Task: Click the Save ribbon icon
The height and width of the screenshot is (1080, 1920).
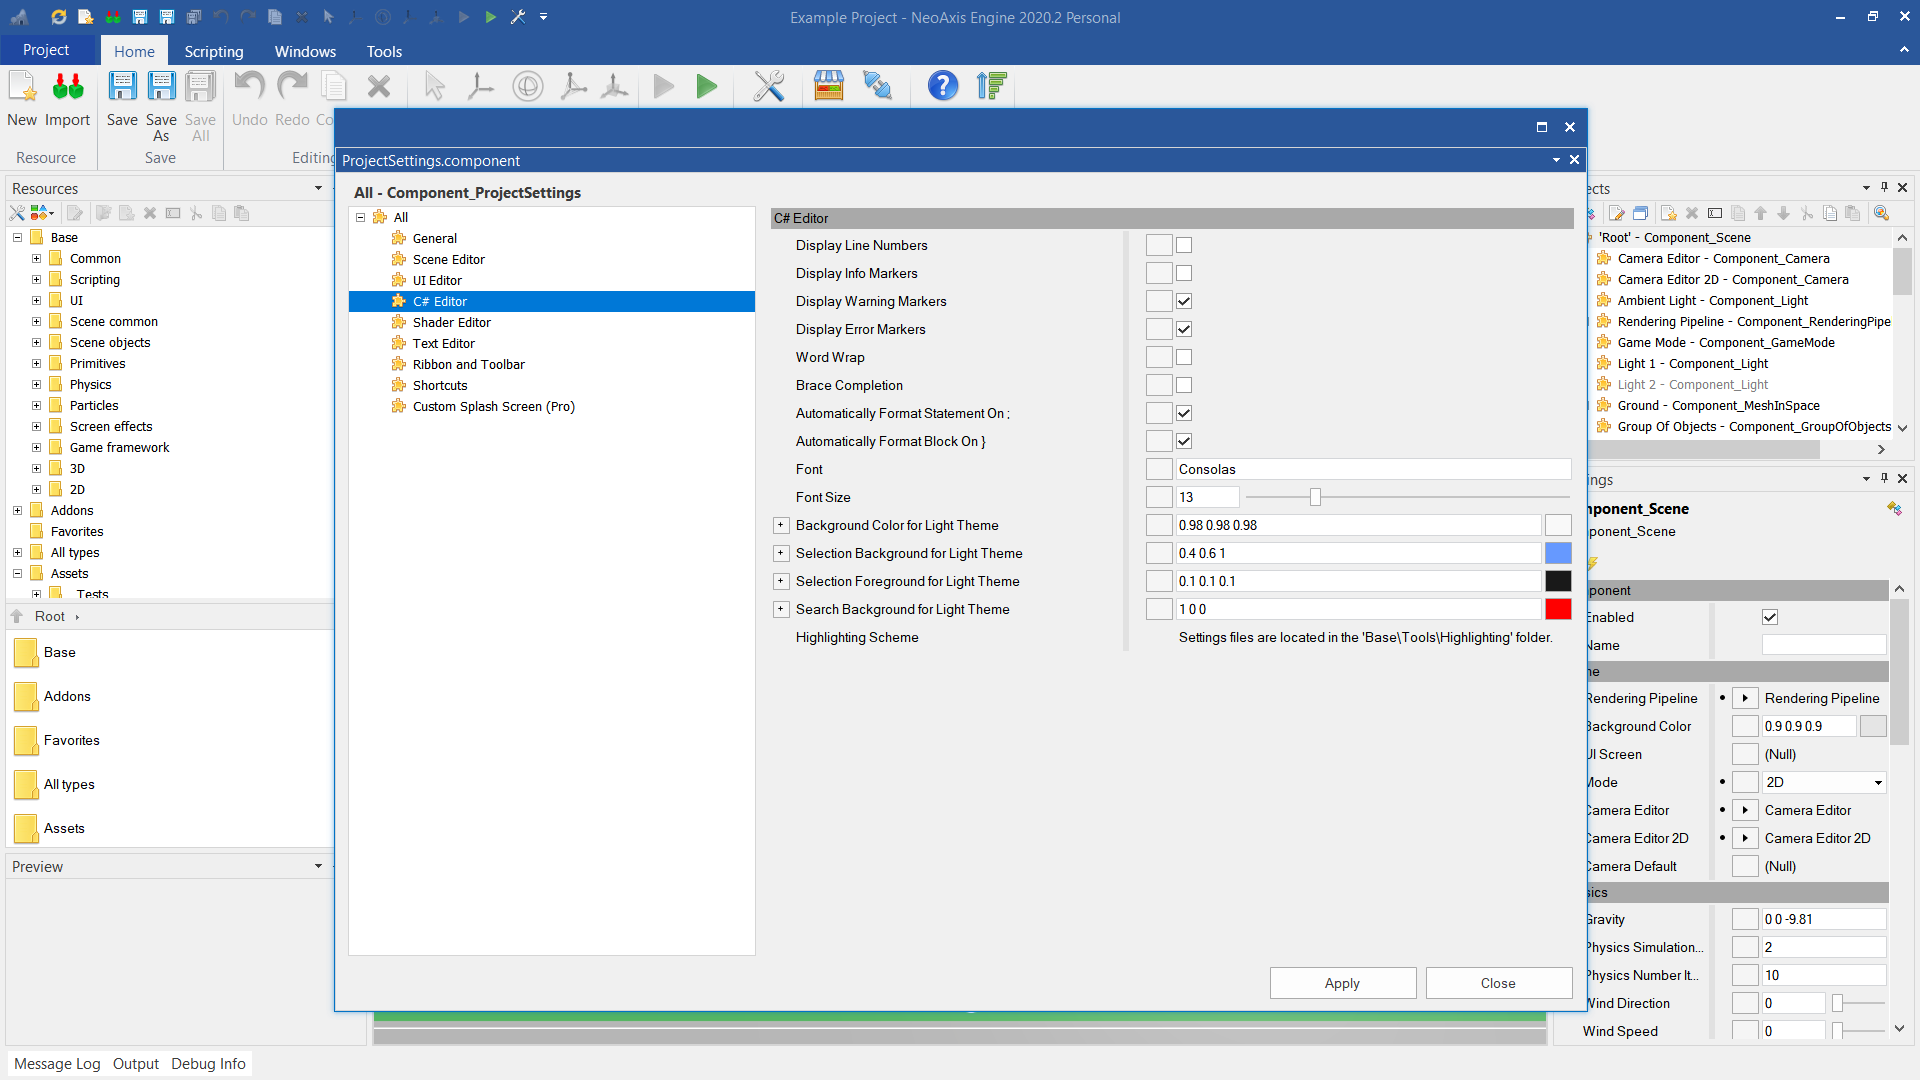Action: 122,88
